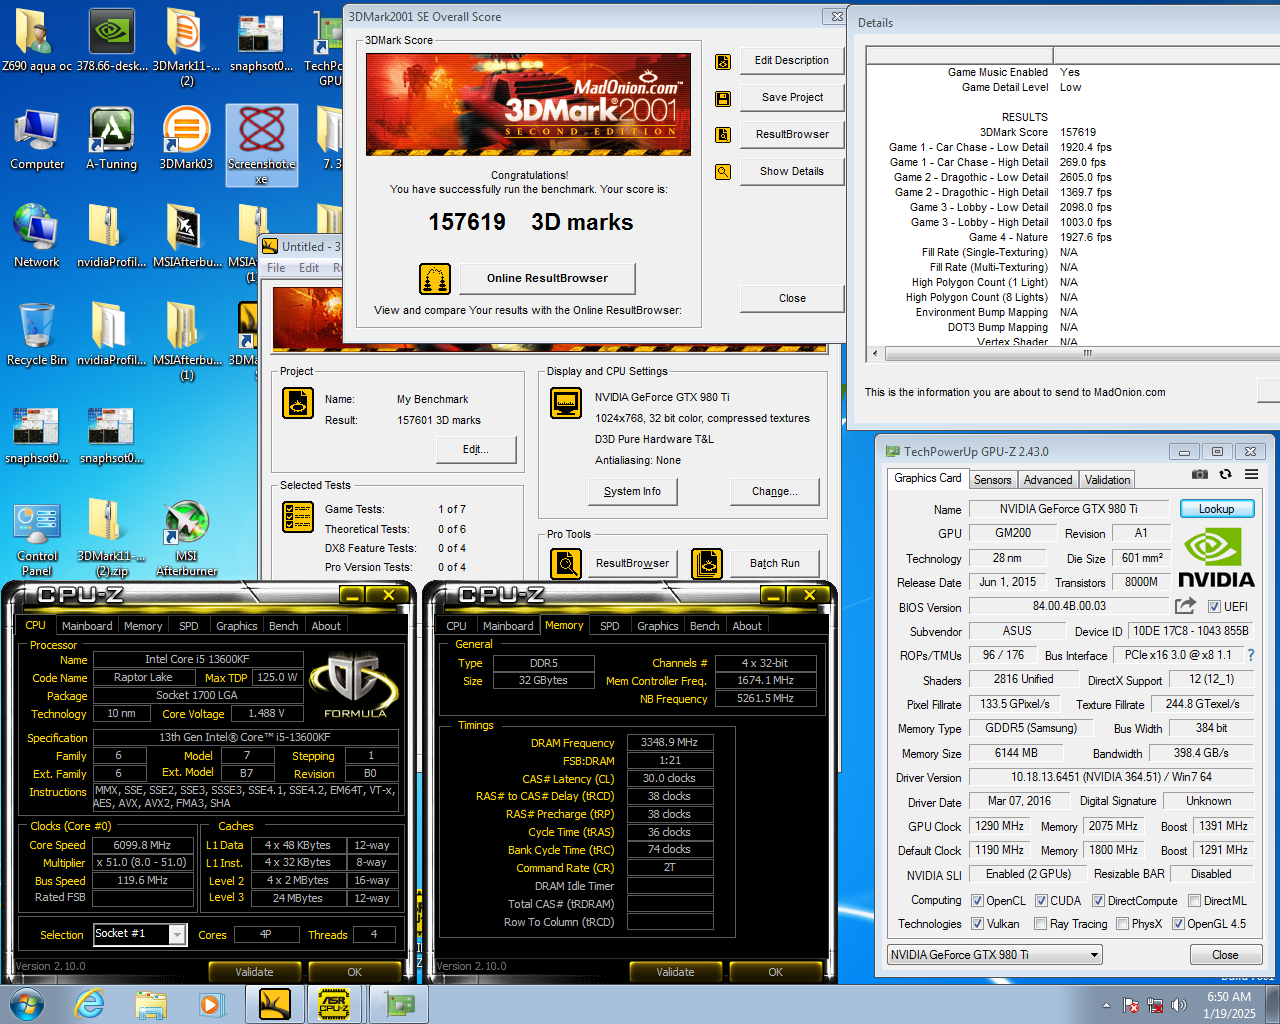Click GPU-Z refresh icon
The width and height of the screenshot is (1280, 1024).
1225,474
